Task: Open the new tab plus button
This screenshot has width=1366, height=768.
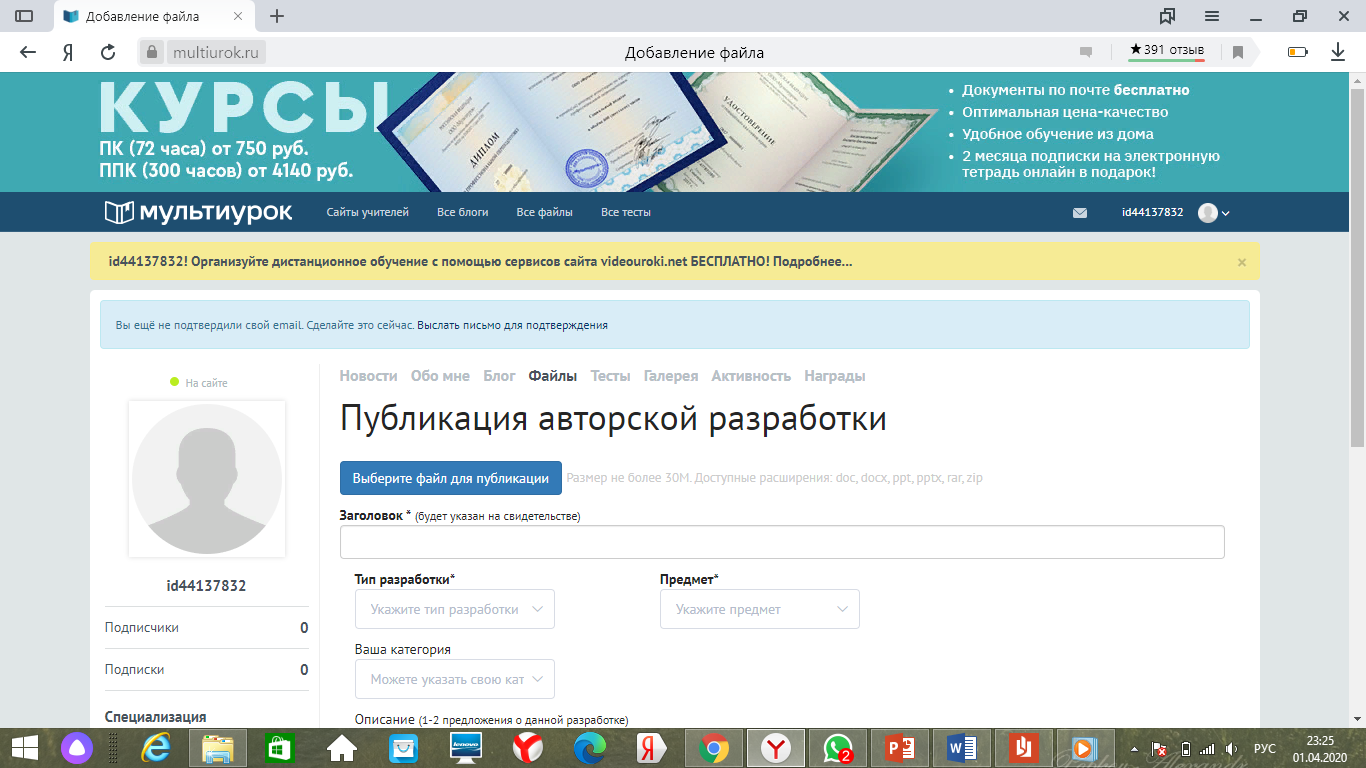Action: [x=277, y=16]
